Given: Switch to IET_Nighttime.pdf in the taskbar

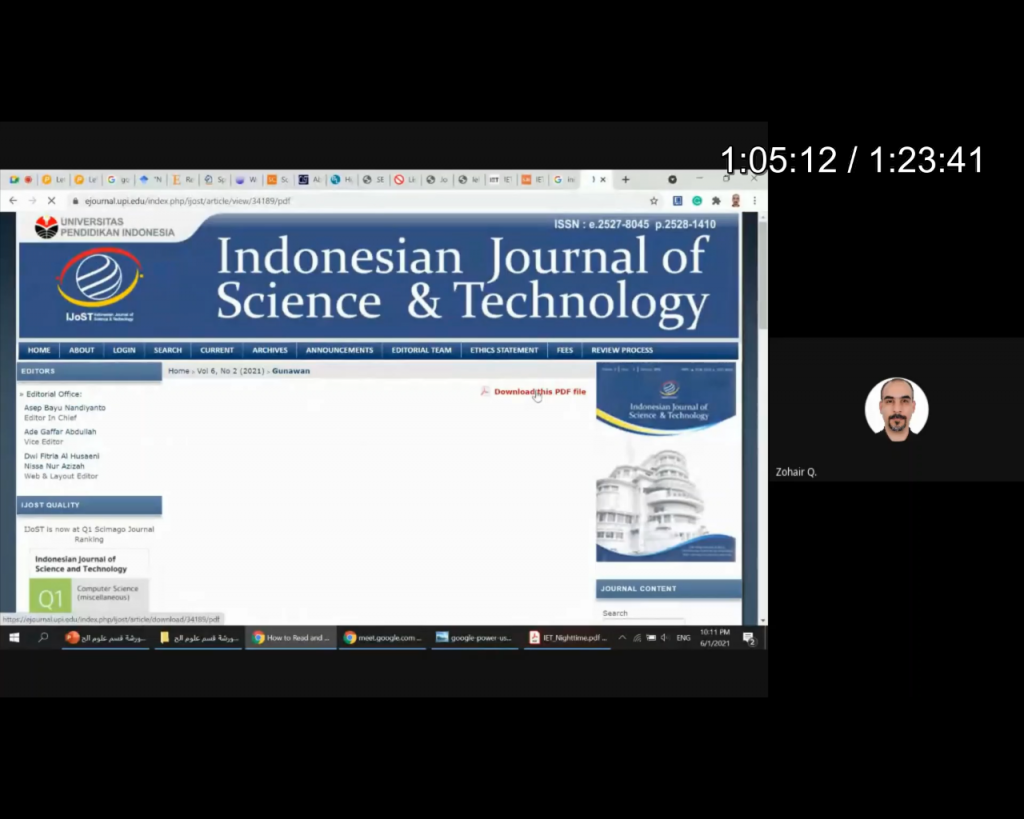Looking at the screenshot, I should point(567,638).
